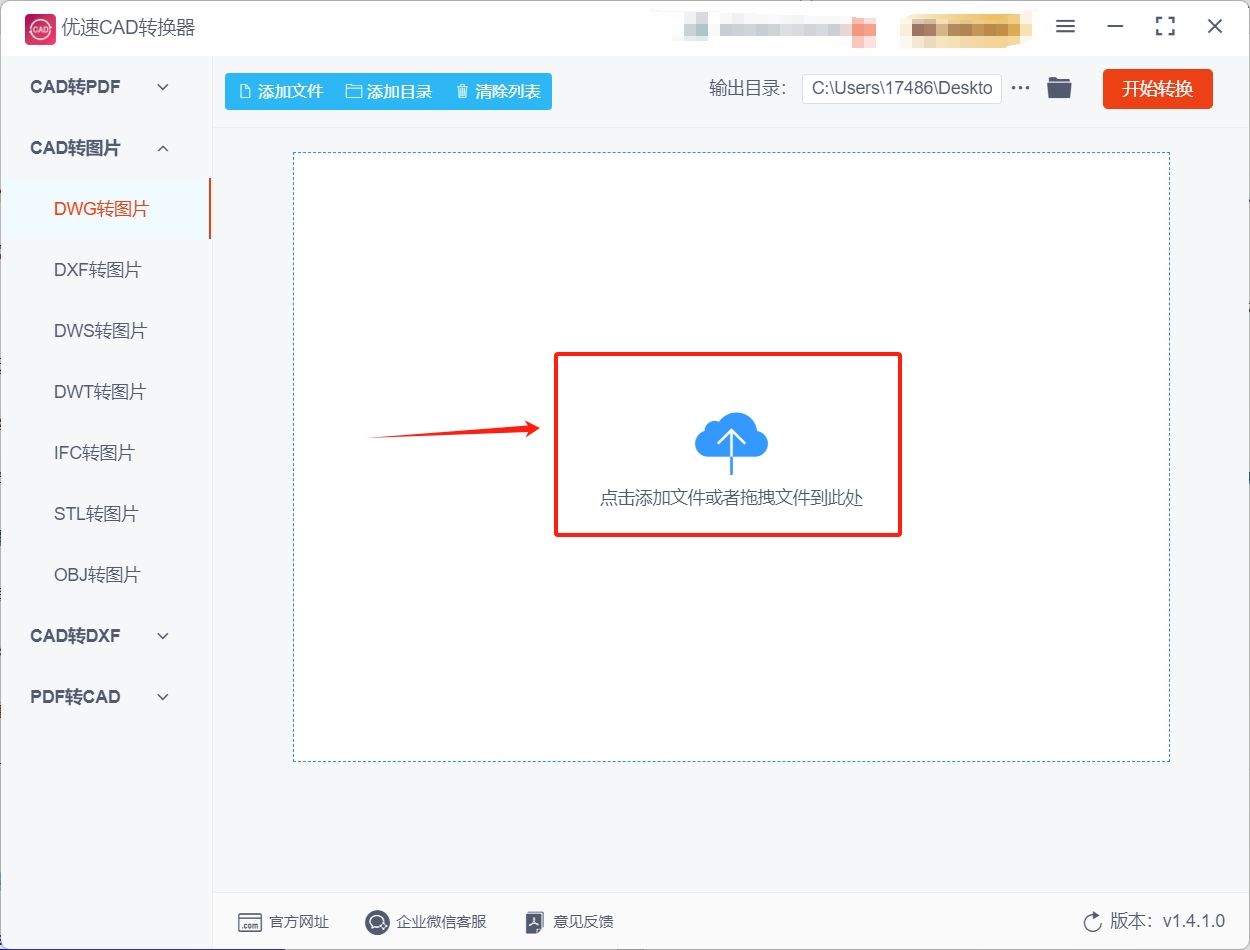Open the 企业微信客服 WeChat support icon
The image size is (1250, 950).
377,922
